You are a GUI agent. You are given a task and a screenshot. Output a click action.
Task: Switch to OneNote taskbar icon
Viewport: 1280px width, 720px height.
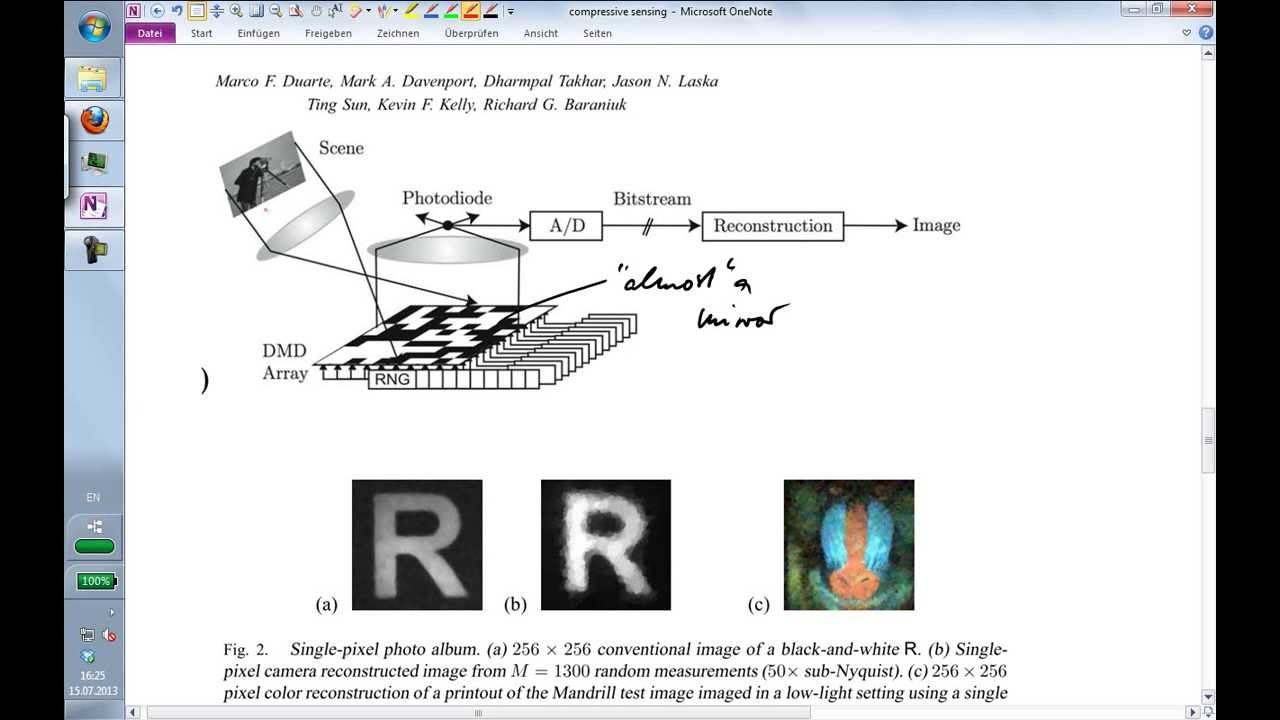pyautogui.click(x=94, y=206)
